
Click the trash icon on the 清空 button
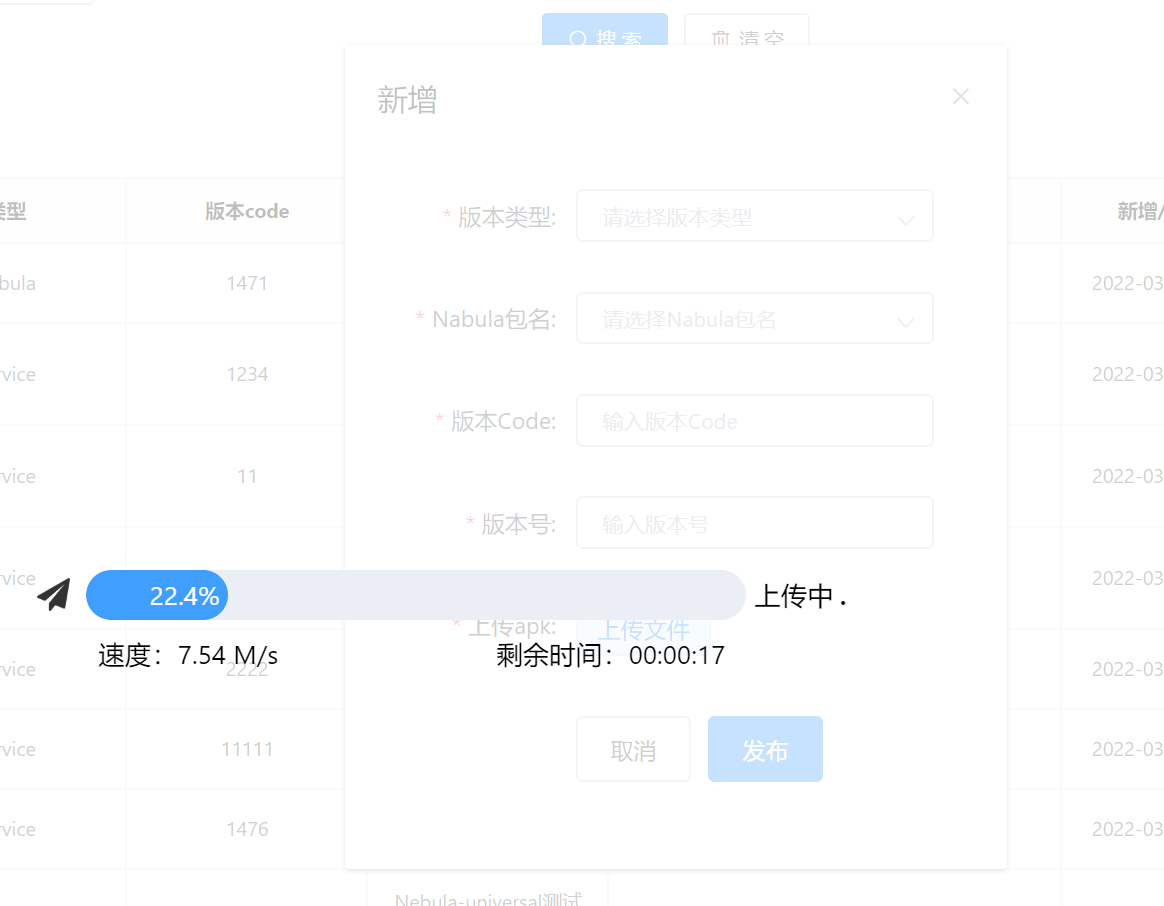718,39
